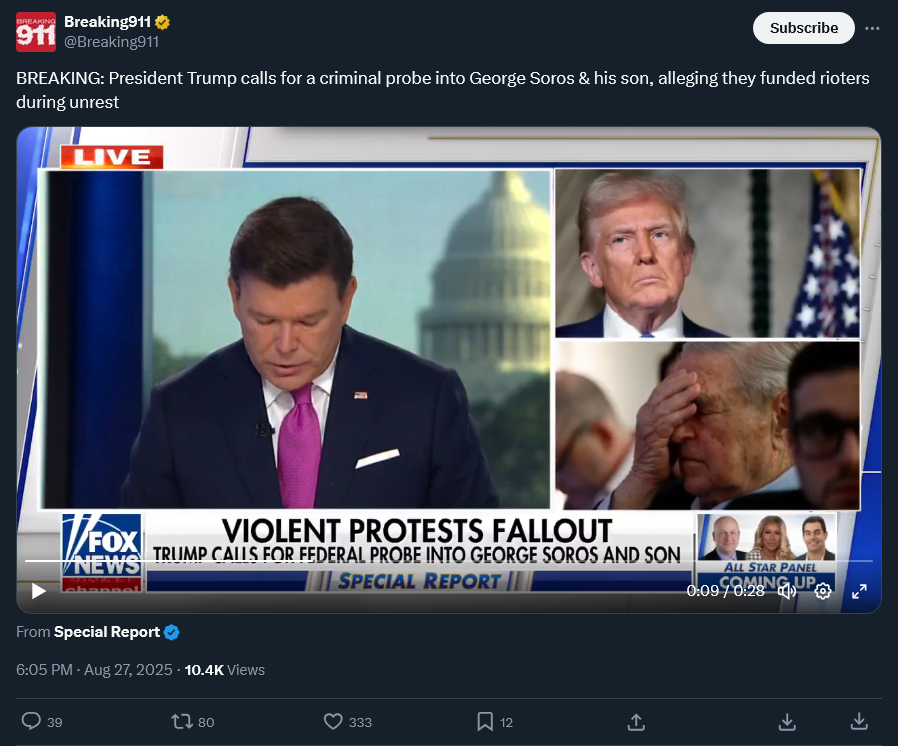898x746 pixels.
Task: Like the post with heart icon
Action: click(334, 721)
